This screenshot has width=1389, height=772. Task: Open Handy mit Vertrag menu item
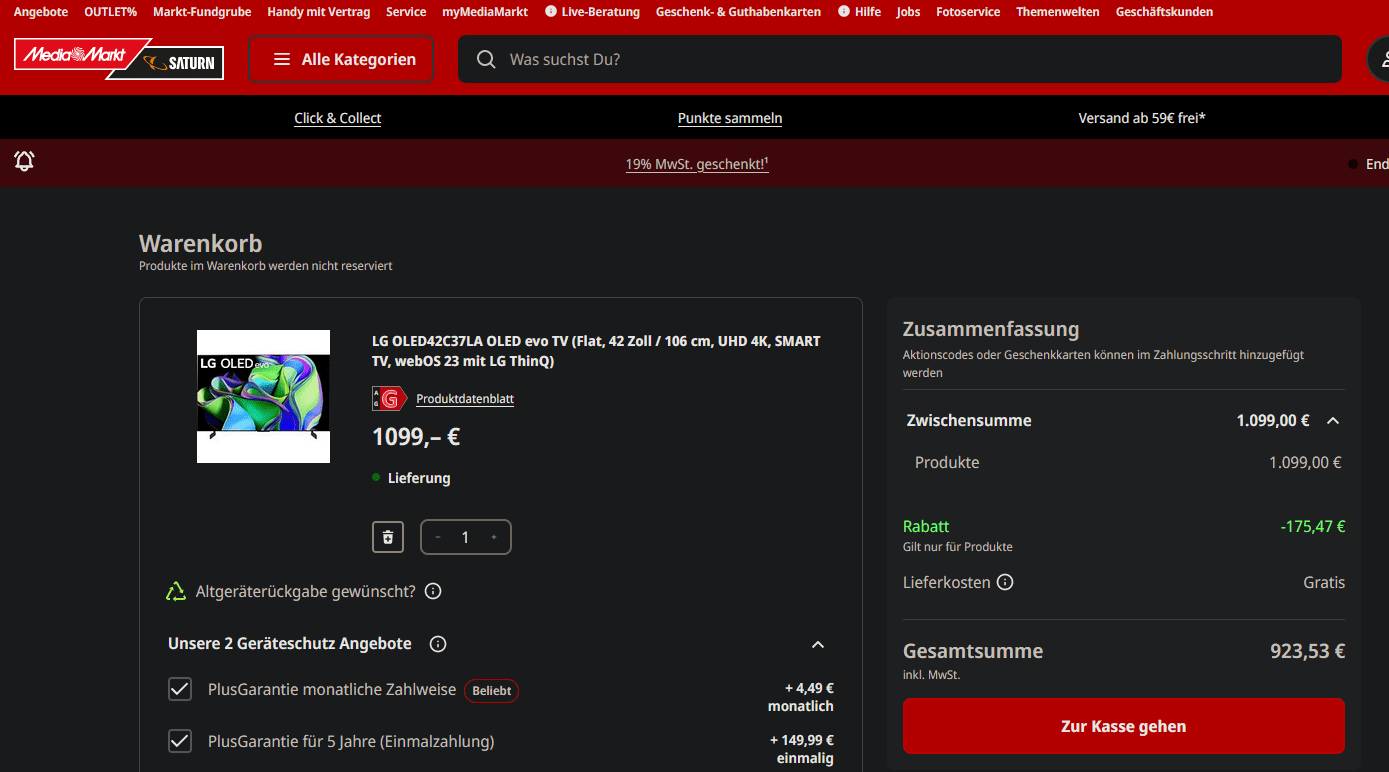click(x=318, y=12)
